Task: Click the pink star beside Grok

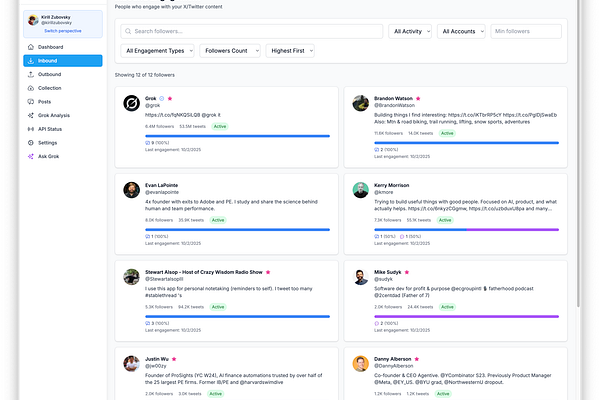Action: coord(170,99)
